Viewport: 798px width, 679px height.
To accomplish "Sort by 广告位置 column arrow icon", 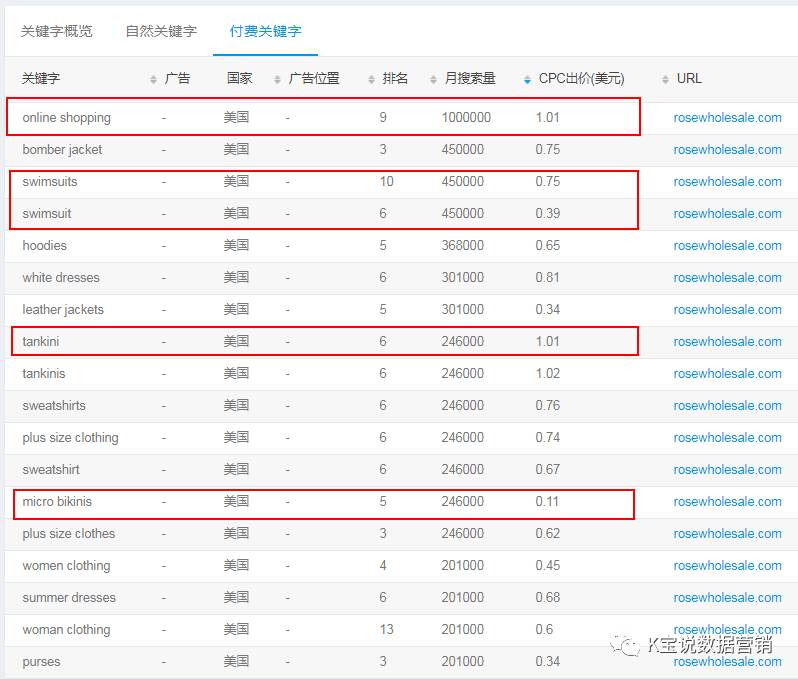I will point(371,79).
